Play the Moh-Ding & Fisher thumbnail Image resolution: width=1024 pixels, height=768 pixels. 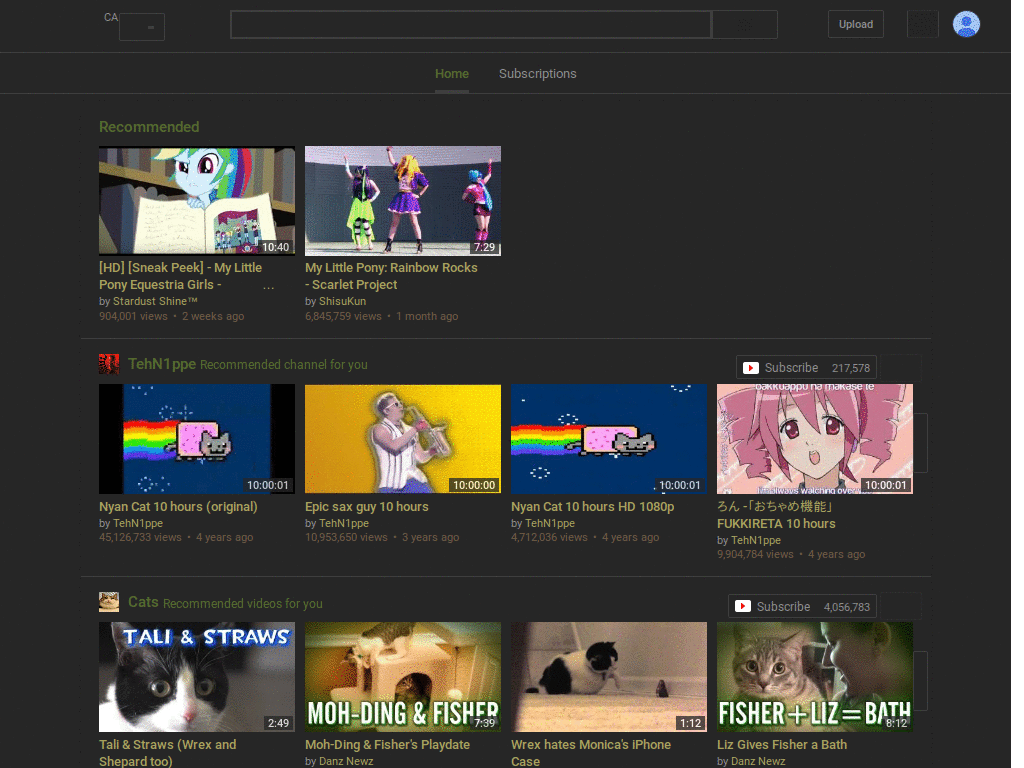(x=403, y=677)
